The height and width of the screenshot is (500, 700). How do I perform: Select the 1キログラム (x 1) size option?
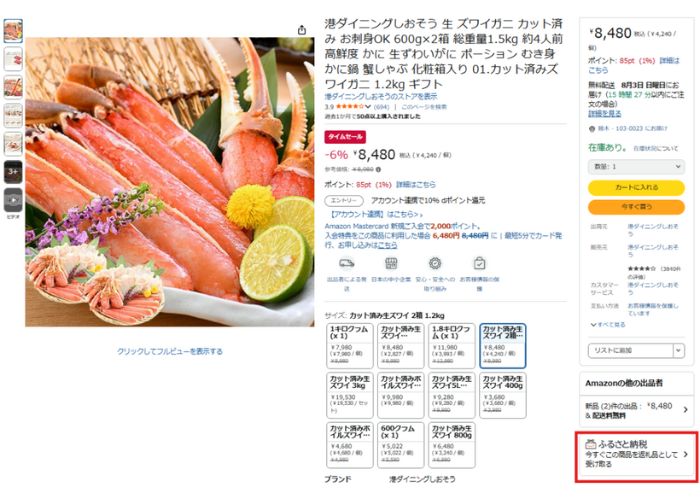pyautogui.click(x=350, y=346)
